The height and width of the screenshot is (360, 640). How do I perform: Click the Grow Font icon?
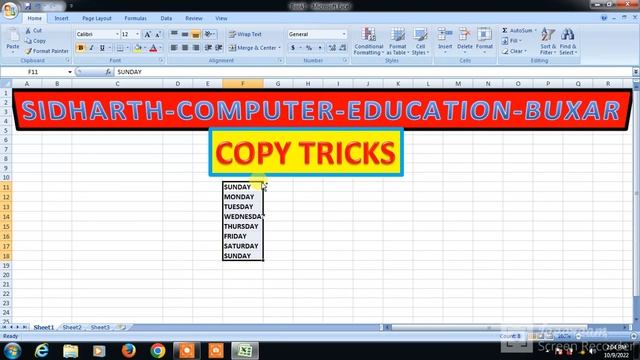point(148,34)
